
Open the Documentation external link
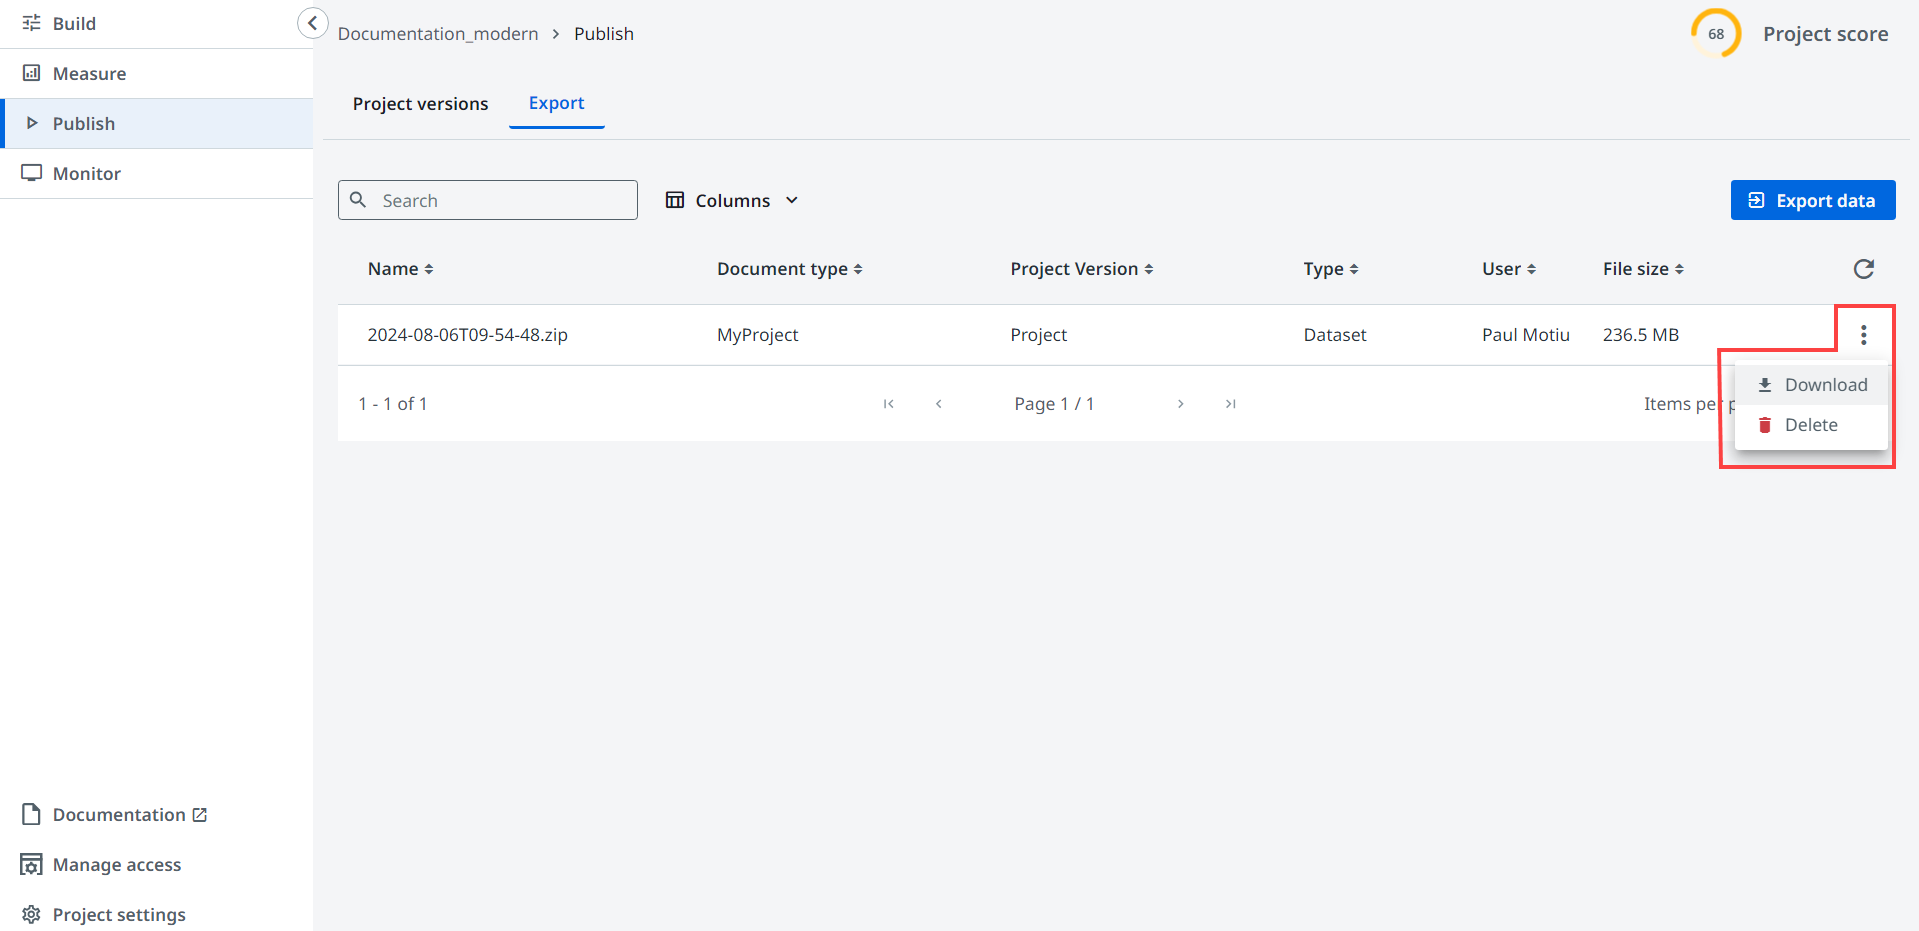click(x=129, y=815)
